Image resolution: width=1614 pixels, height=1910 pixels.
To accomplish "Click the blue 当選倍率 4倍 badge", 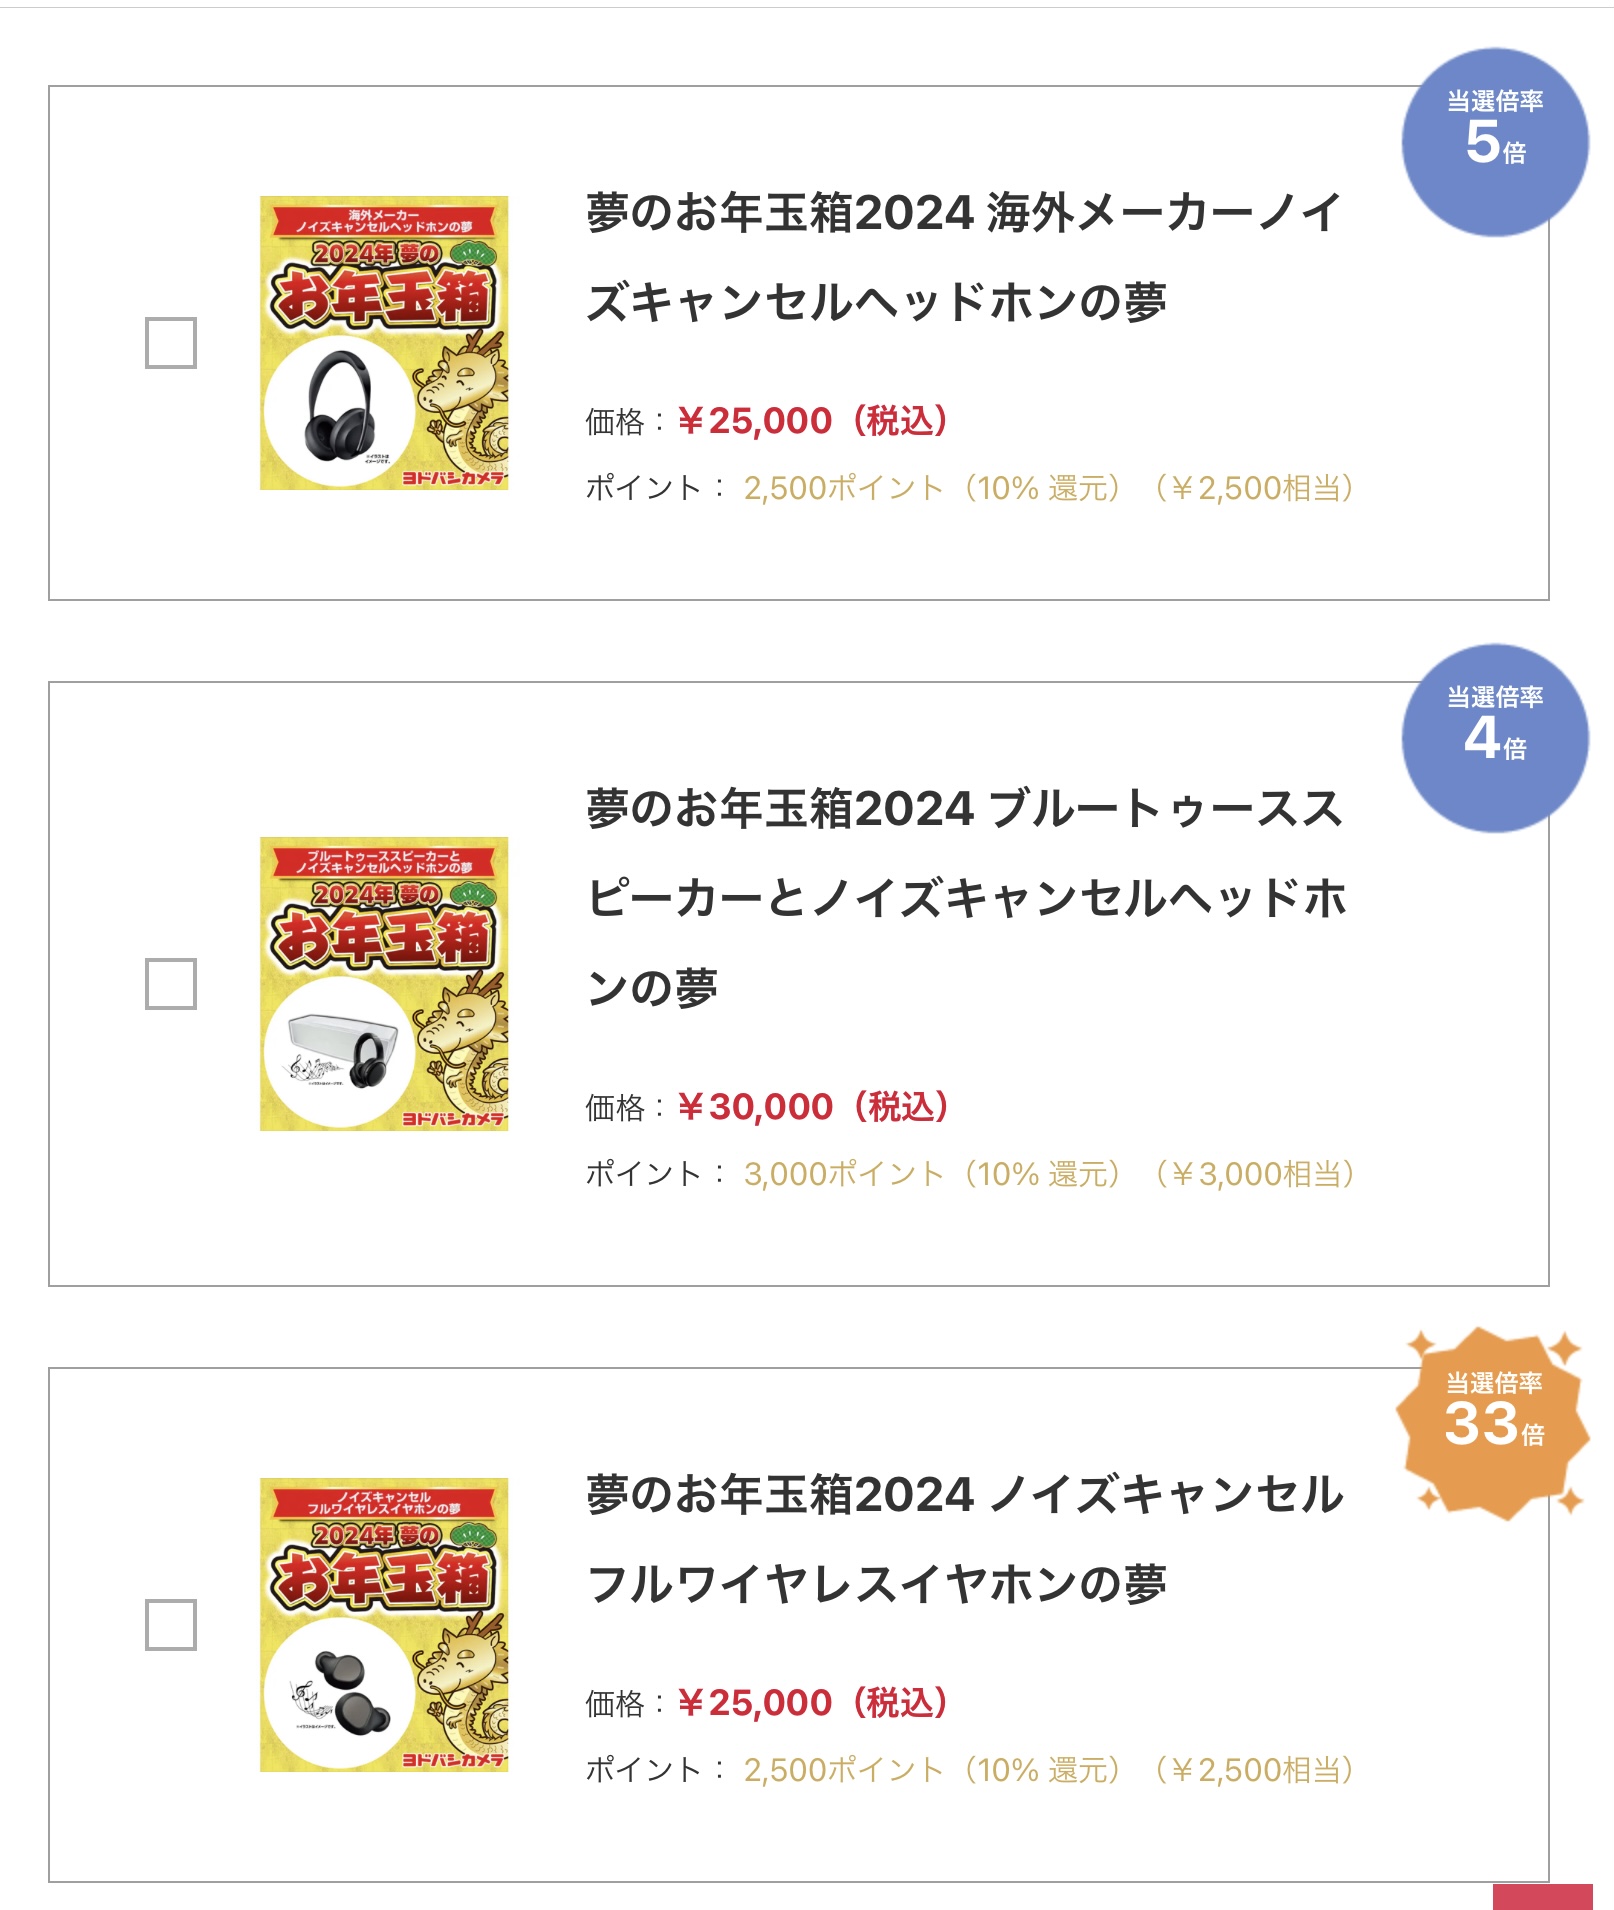I will pos(1495,738).
